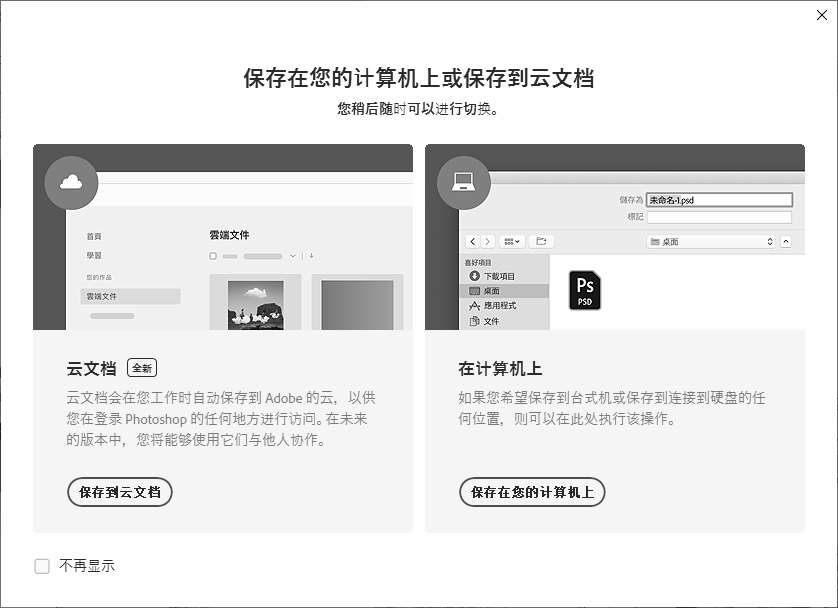Click the 雲端文件 sidebar item in illustration

pyautogui.click(x=130, y=296)
